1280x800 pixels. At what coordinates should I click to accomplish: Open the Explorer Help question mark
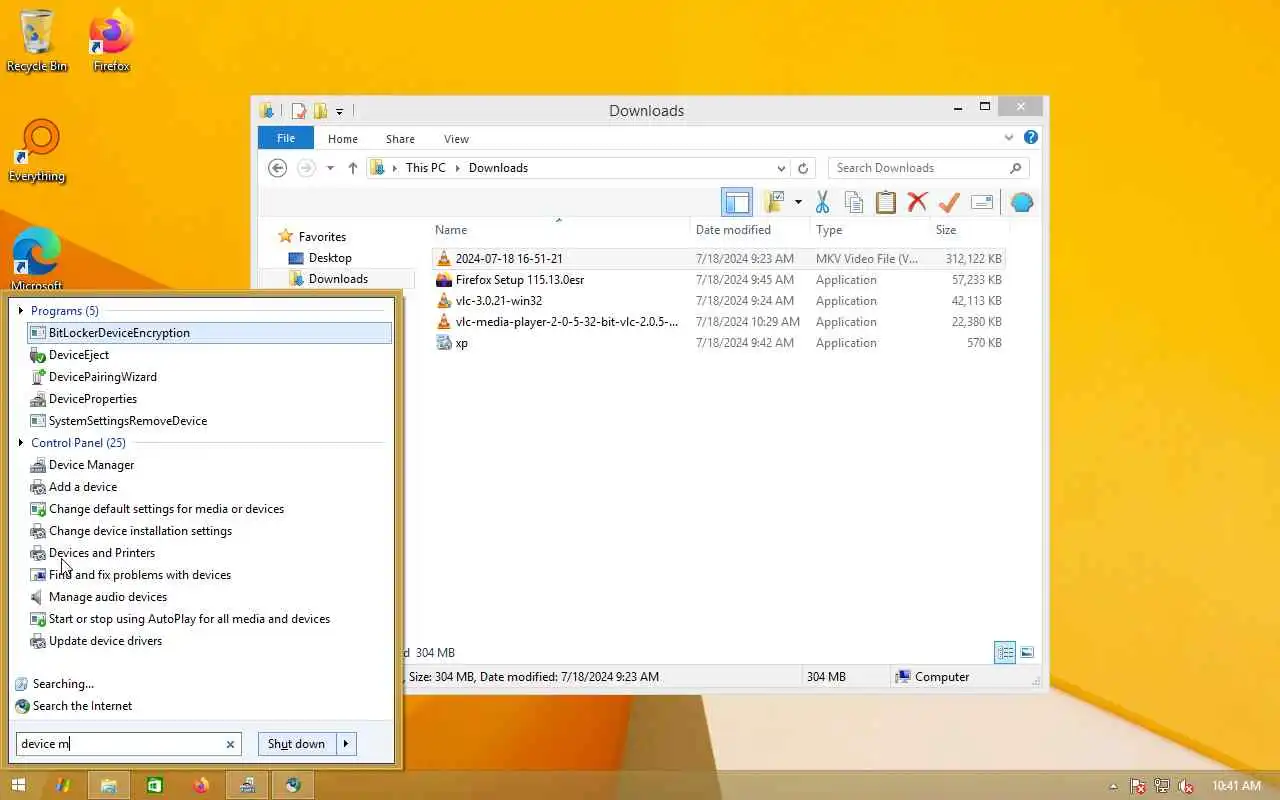click(1031, 138)
